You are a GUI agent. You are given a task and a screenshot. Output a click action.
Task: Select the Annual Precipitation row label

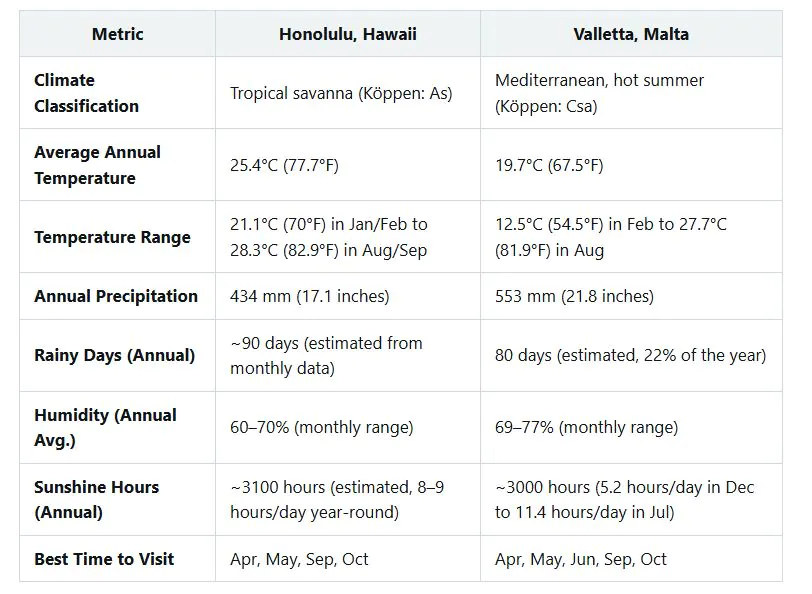pos(116,296)
